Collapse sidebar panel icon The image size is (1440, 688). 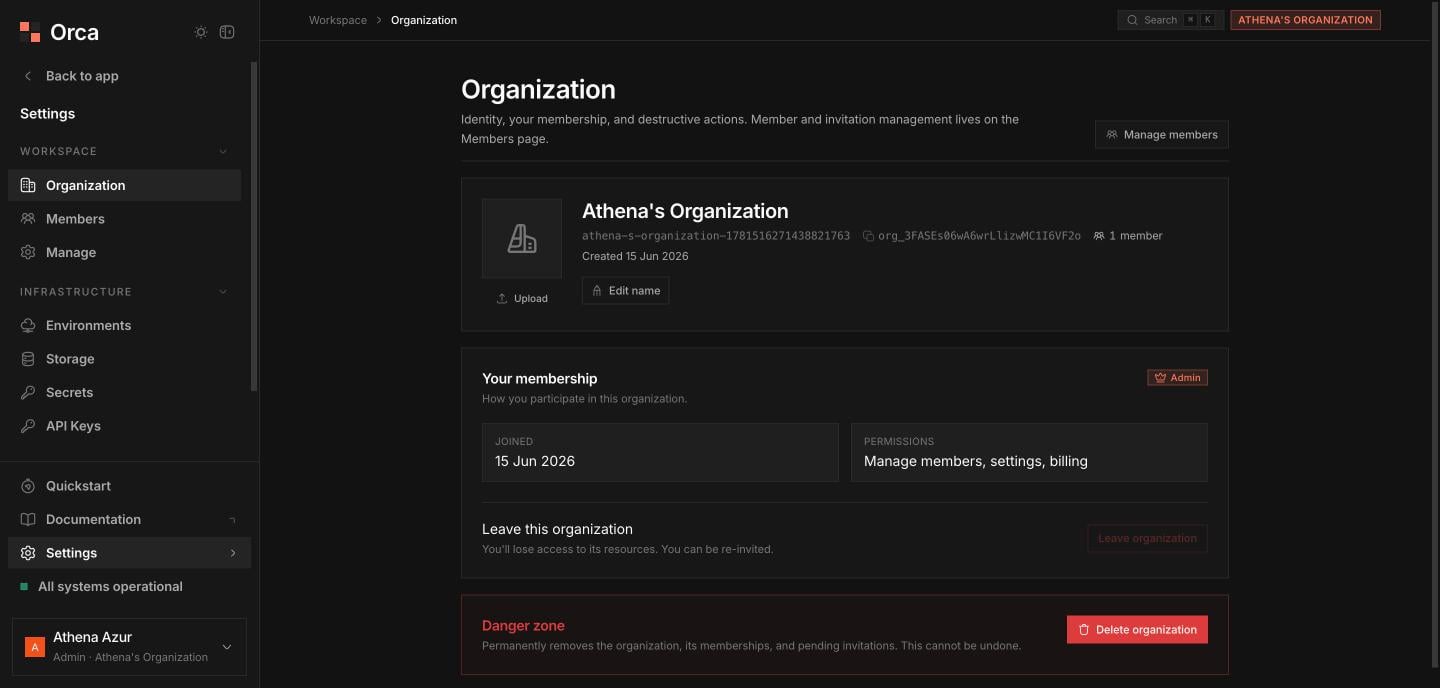(227, 32)
